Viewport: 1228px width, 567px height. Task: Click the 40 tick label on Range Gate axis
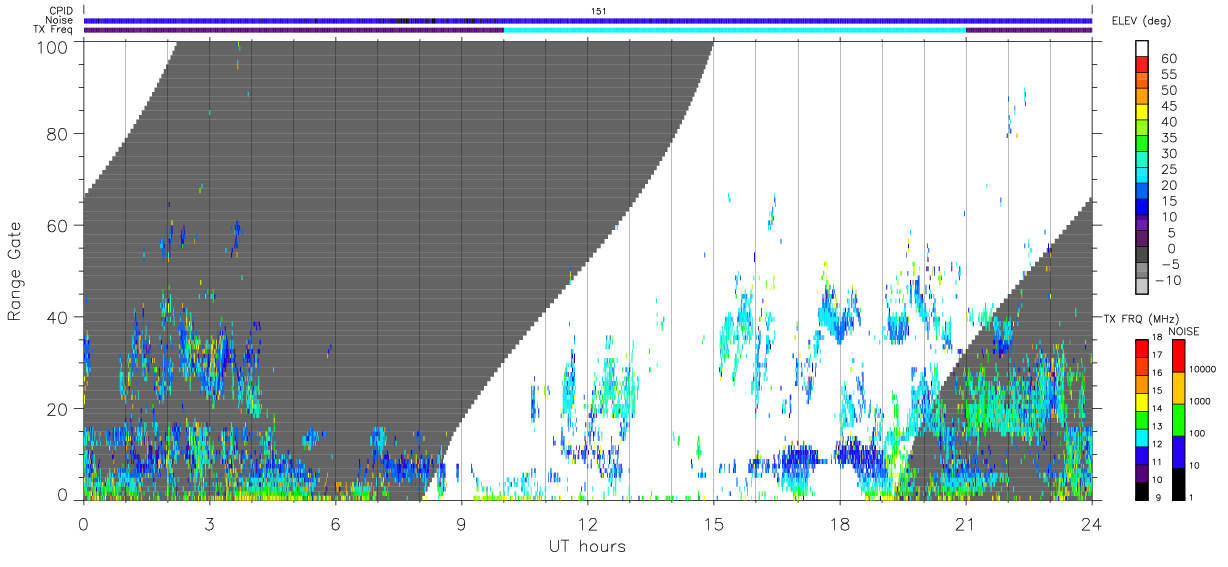(x=56, y=317)
